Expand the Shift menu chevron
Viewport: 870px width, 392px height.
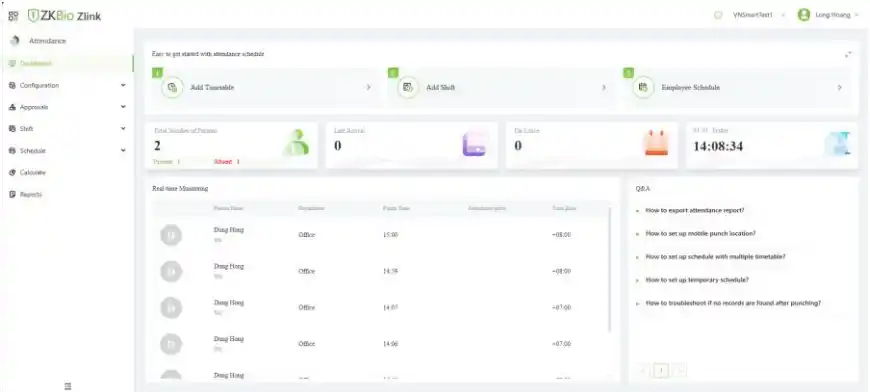tap(123, 129)
